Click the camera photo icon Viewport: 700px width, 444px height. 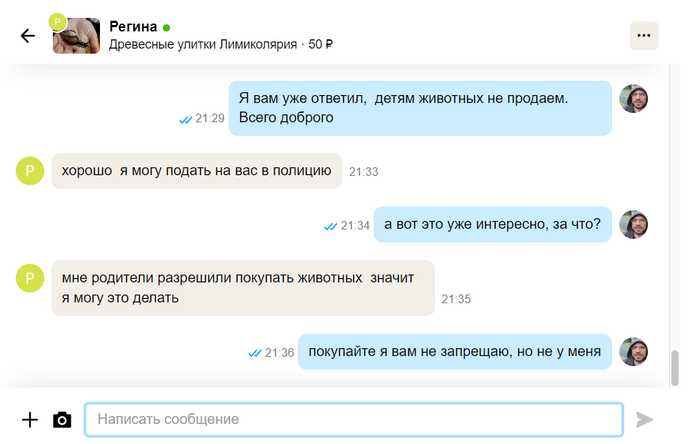point(62,420)
